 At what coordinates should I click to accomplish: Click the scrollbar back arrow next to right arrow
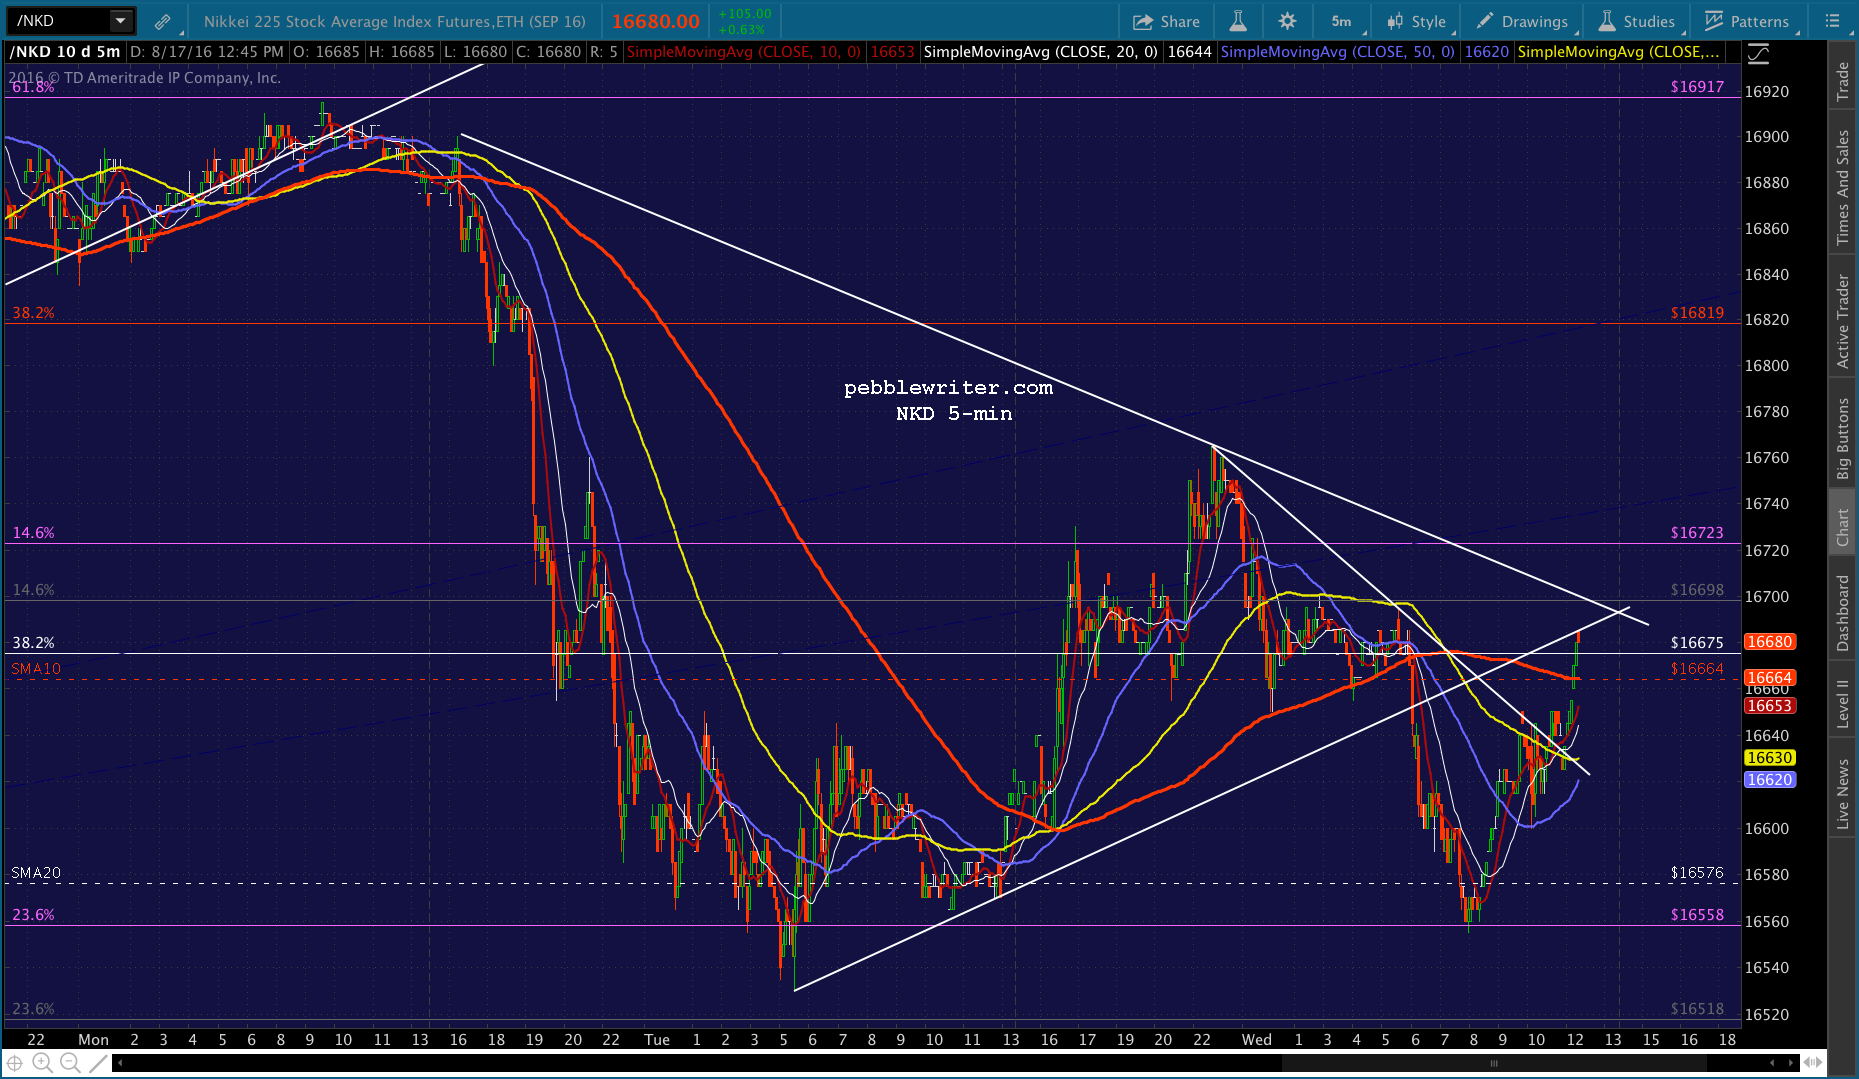1772,1063
